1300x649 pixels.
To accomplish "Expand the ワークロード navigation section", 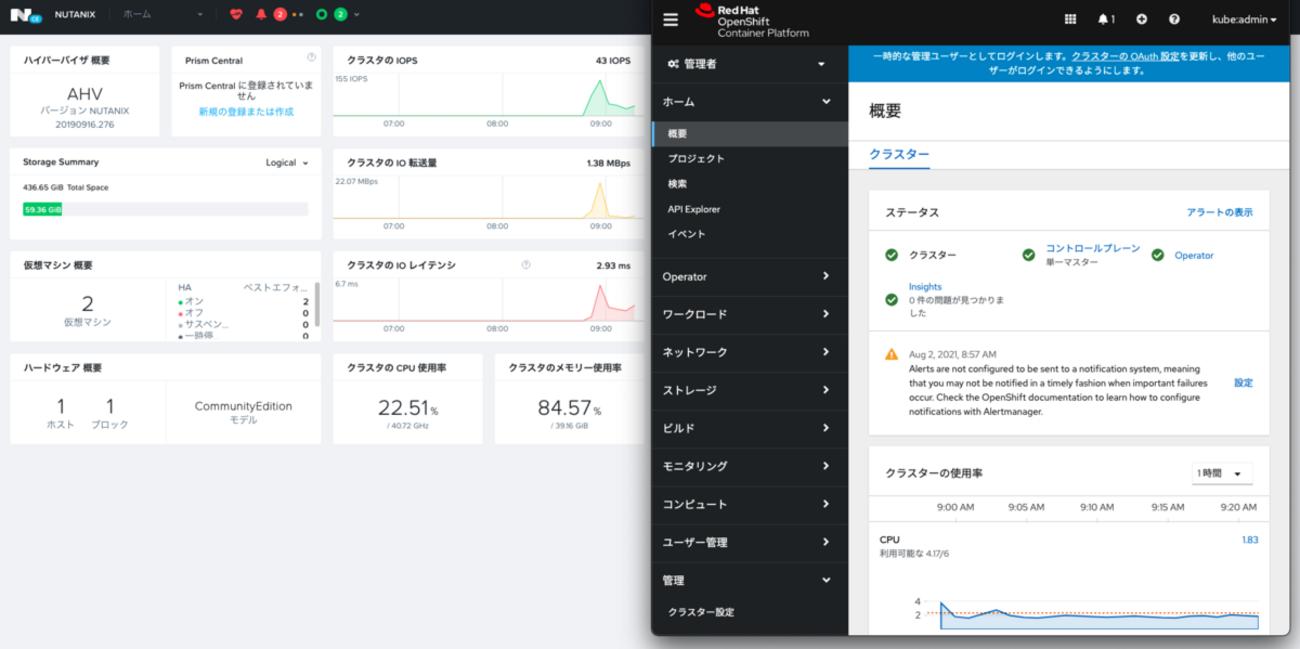I will point(749,314).
